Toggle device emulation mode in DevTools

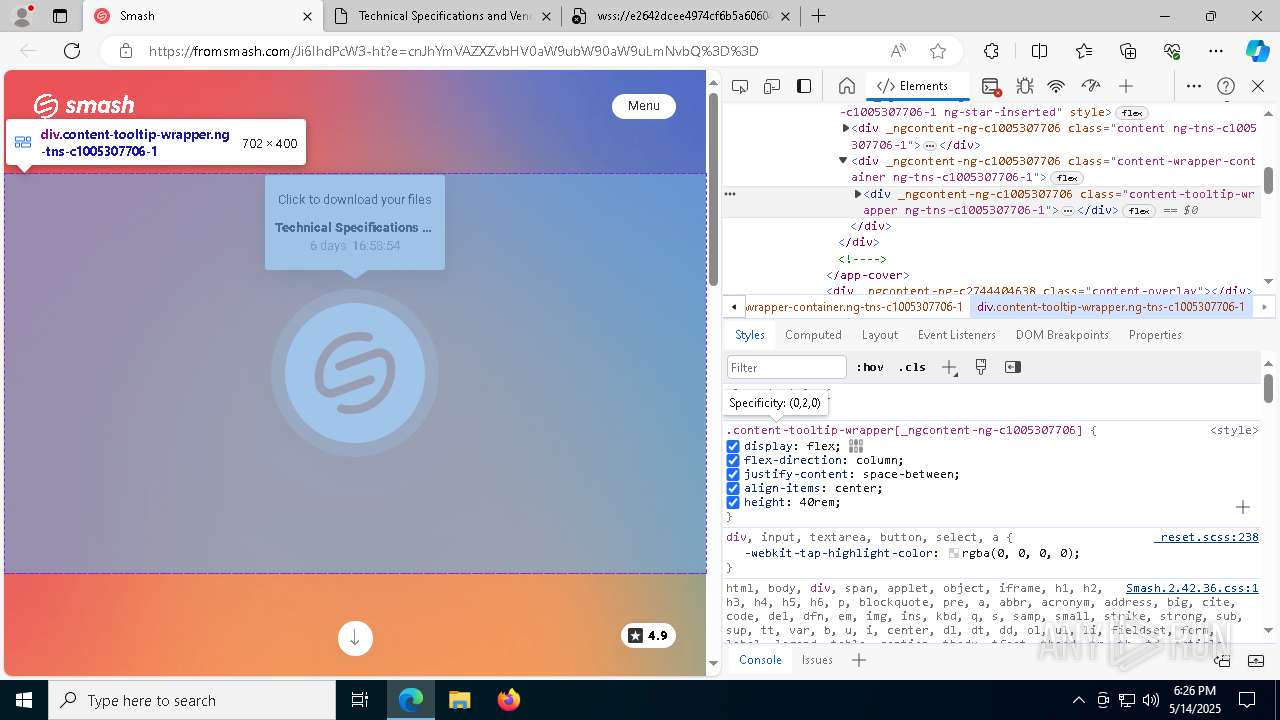point(772,86)
